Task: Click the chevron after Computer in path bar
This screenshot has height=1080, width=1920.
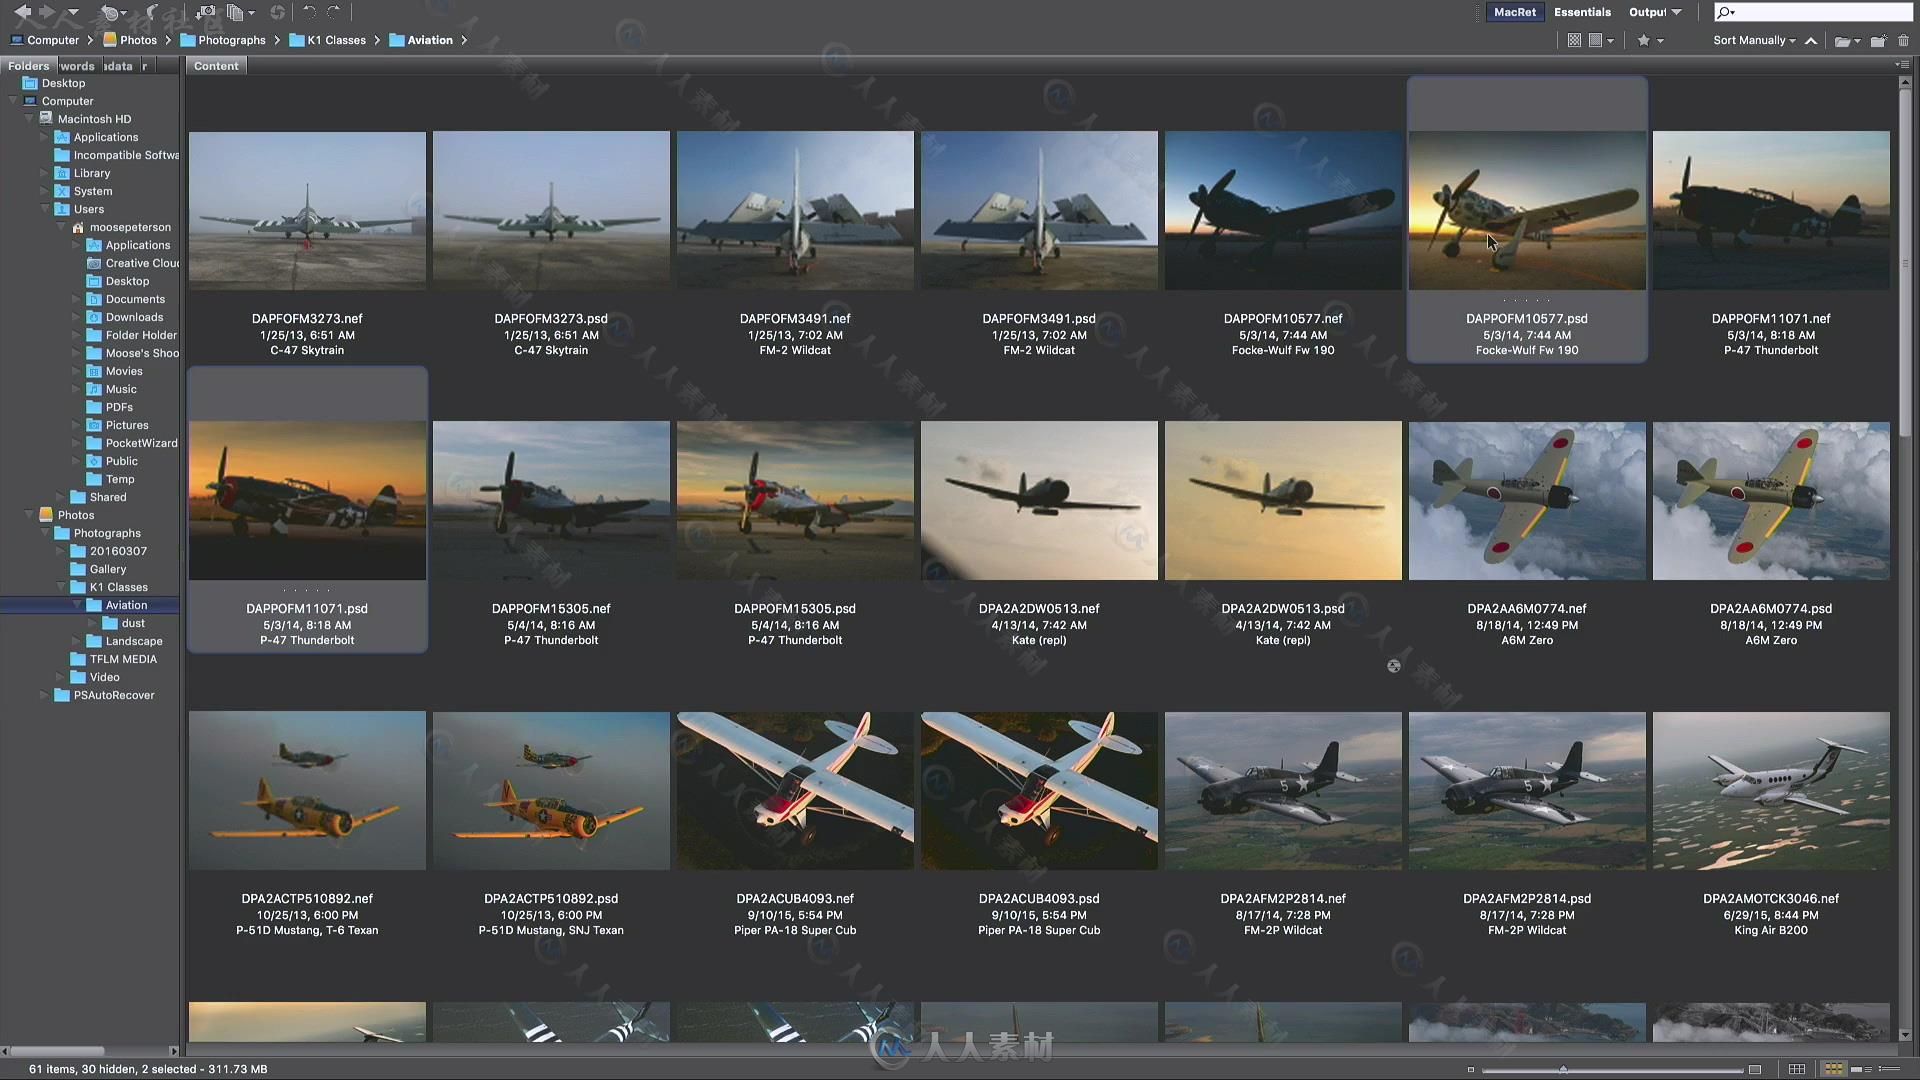Action: coord(90,40)
